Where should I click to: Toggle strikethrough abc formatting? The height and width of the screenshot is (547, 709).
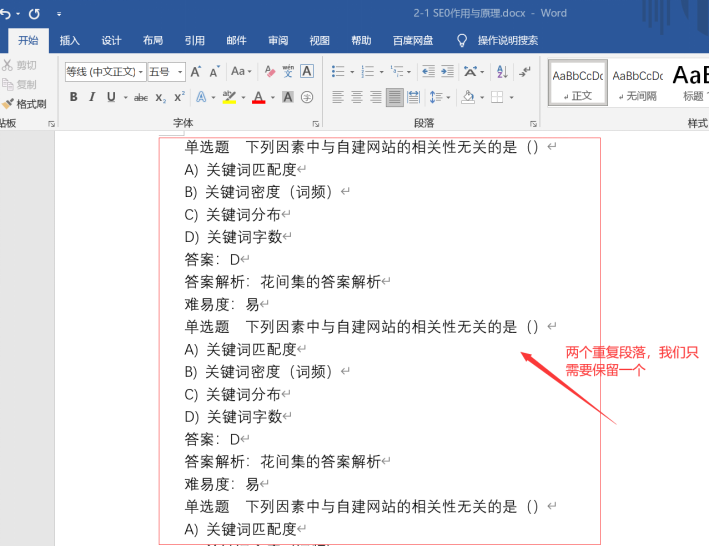point(141,97)
